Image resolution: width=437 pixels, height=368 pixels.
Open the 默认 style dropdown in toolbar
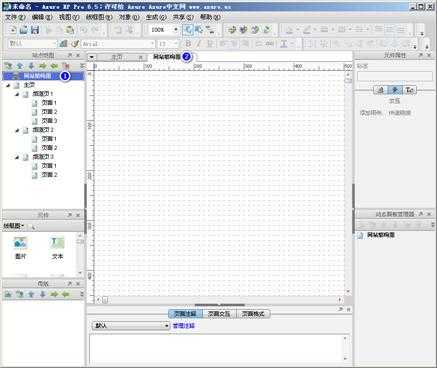pyautogui.click(x=55, y=44)
